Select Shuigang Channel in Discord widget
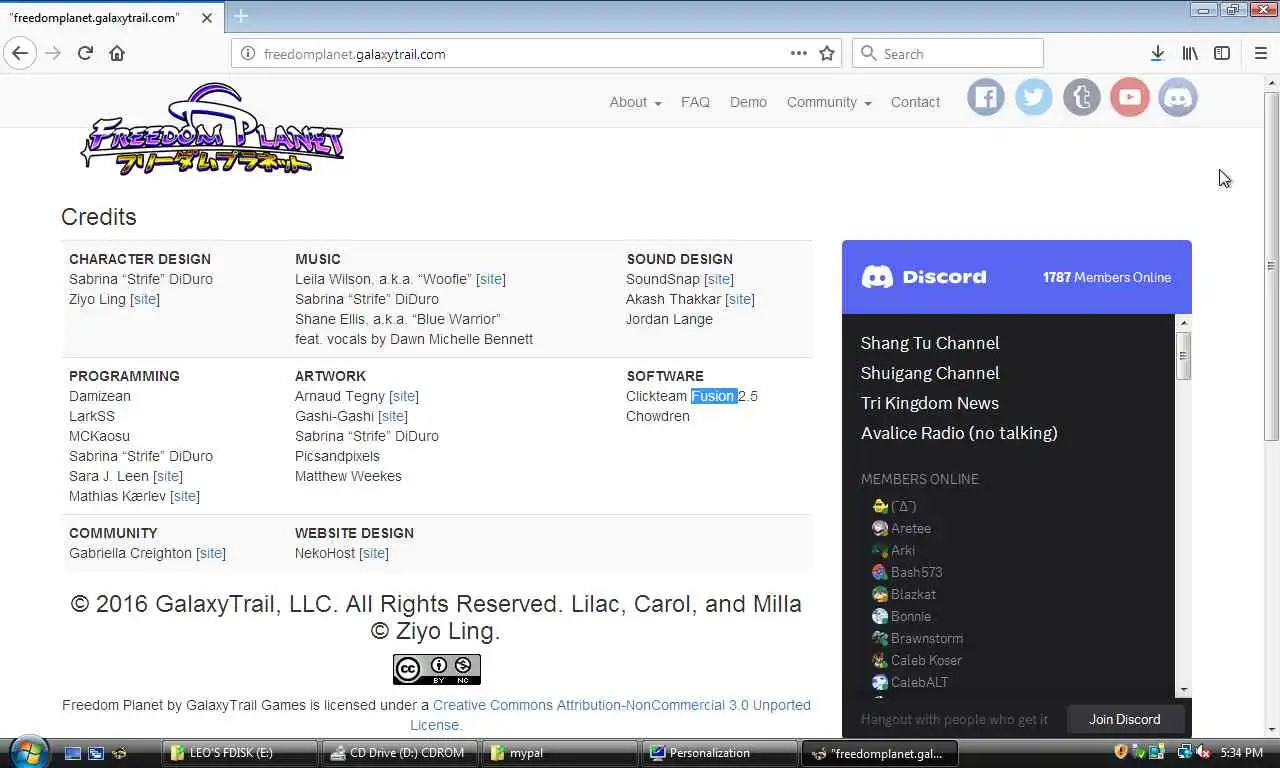The height and width of the screenshot is (768, 1280). click(930, 373)
